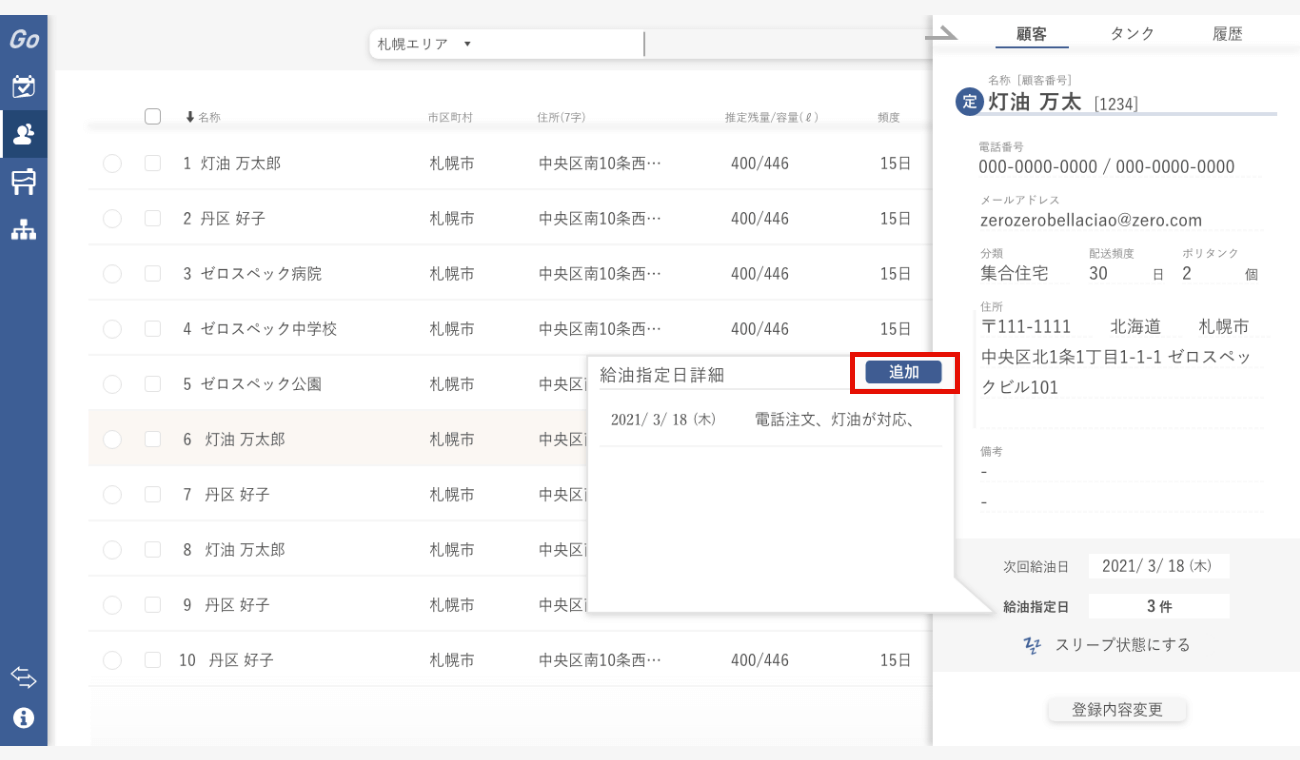The width and height of the screenshot is (1300, 760).
Task: Check the box for row 2 丹区 好子
Action: [x=153, y=218]
